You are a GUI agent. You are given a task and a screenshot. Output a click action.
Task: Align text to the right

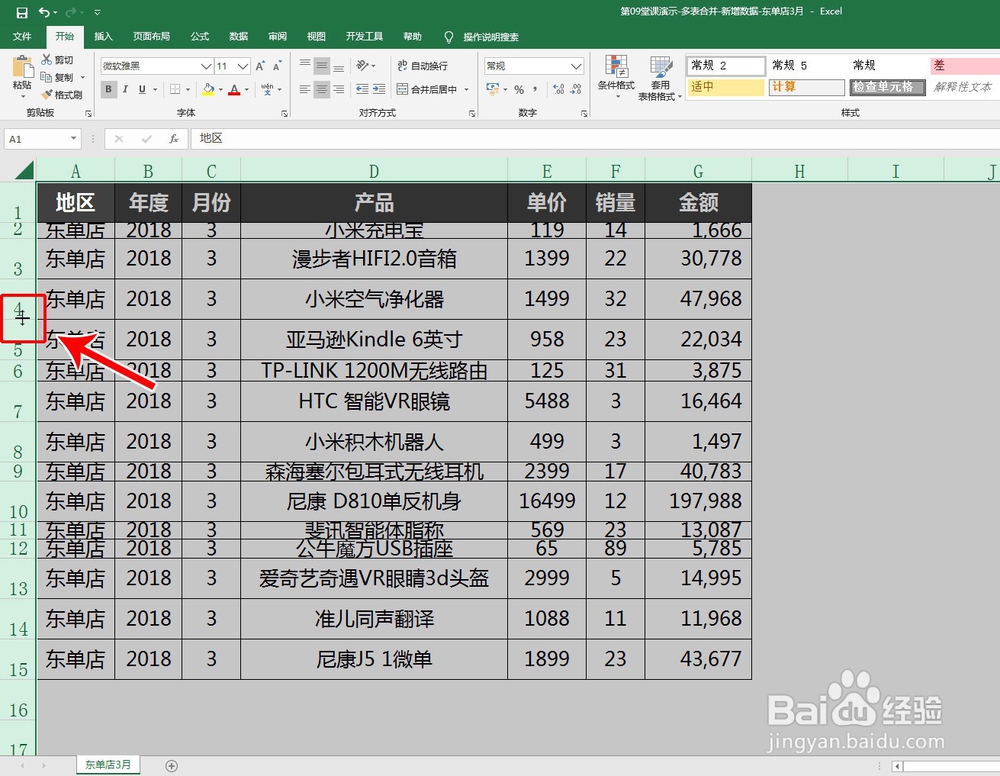[x=339, y=89]
